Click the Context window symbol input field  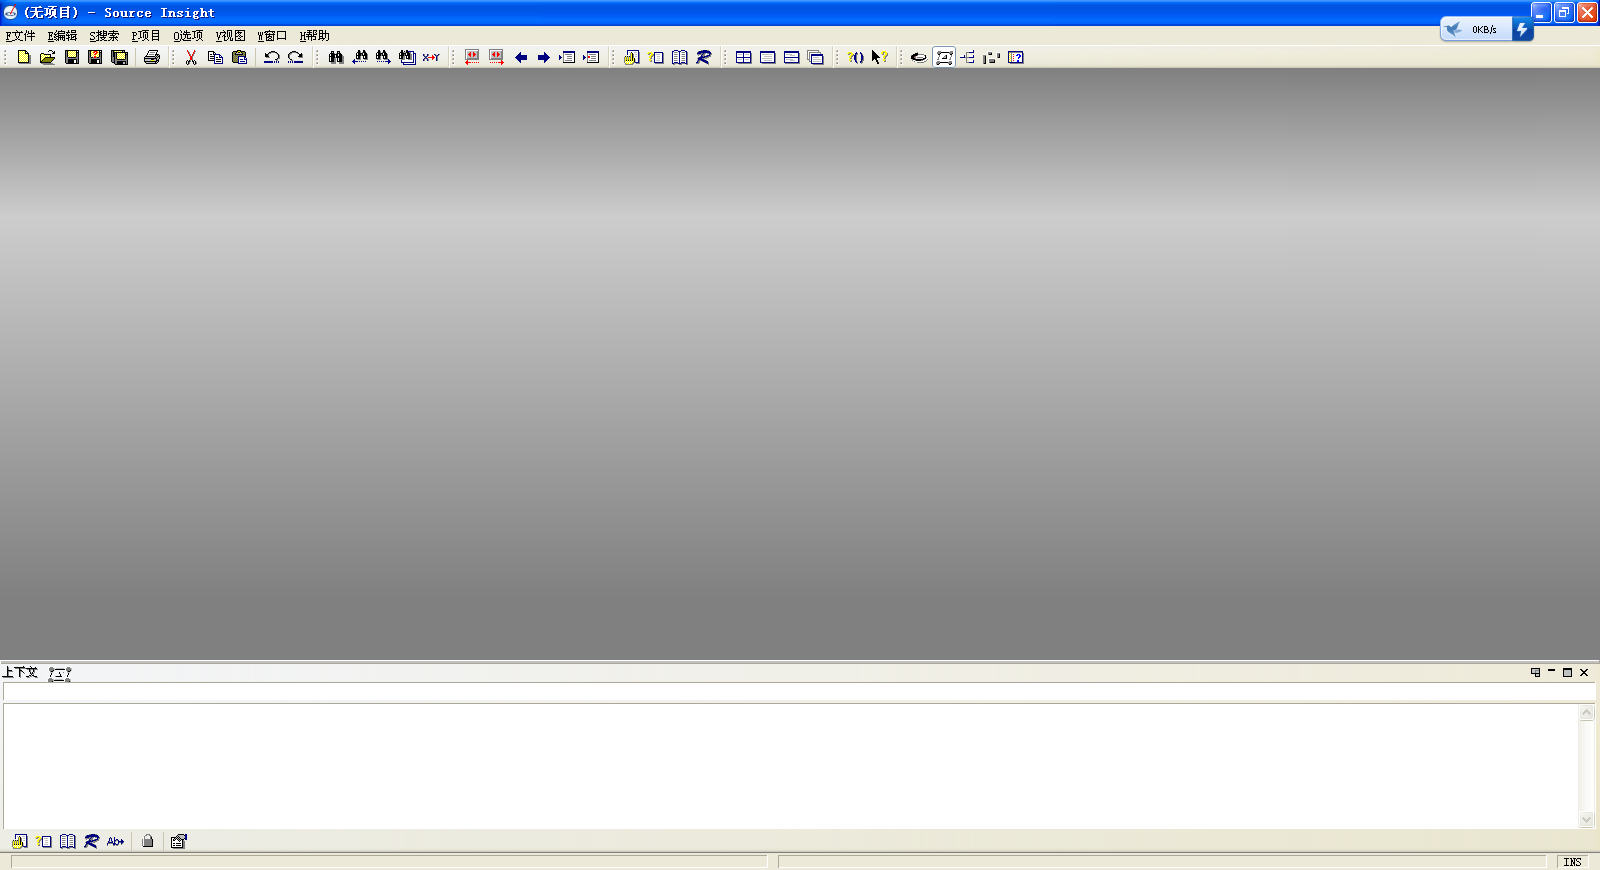coord(798,693)
